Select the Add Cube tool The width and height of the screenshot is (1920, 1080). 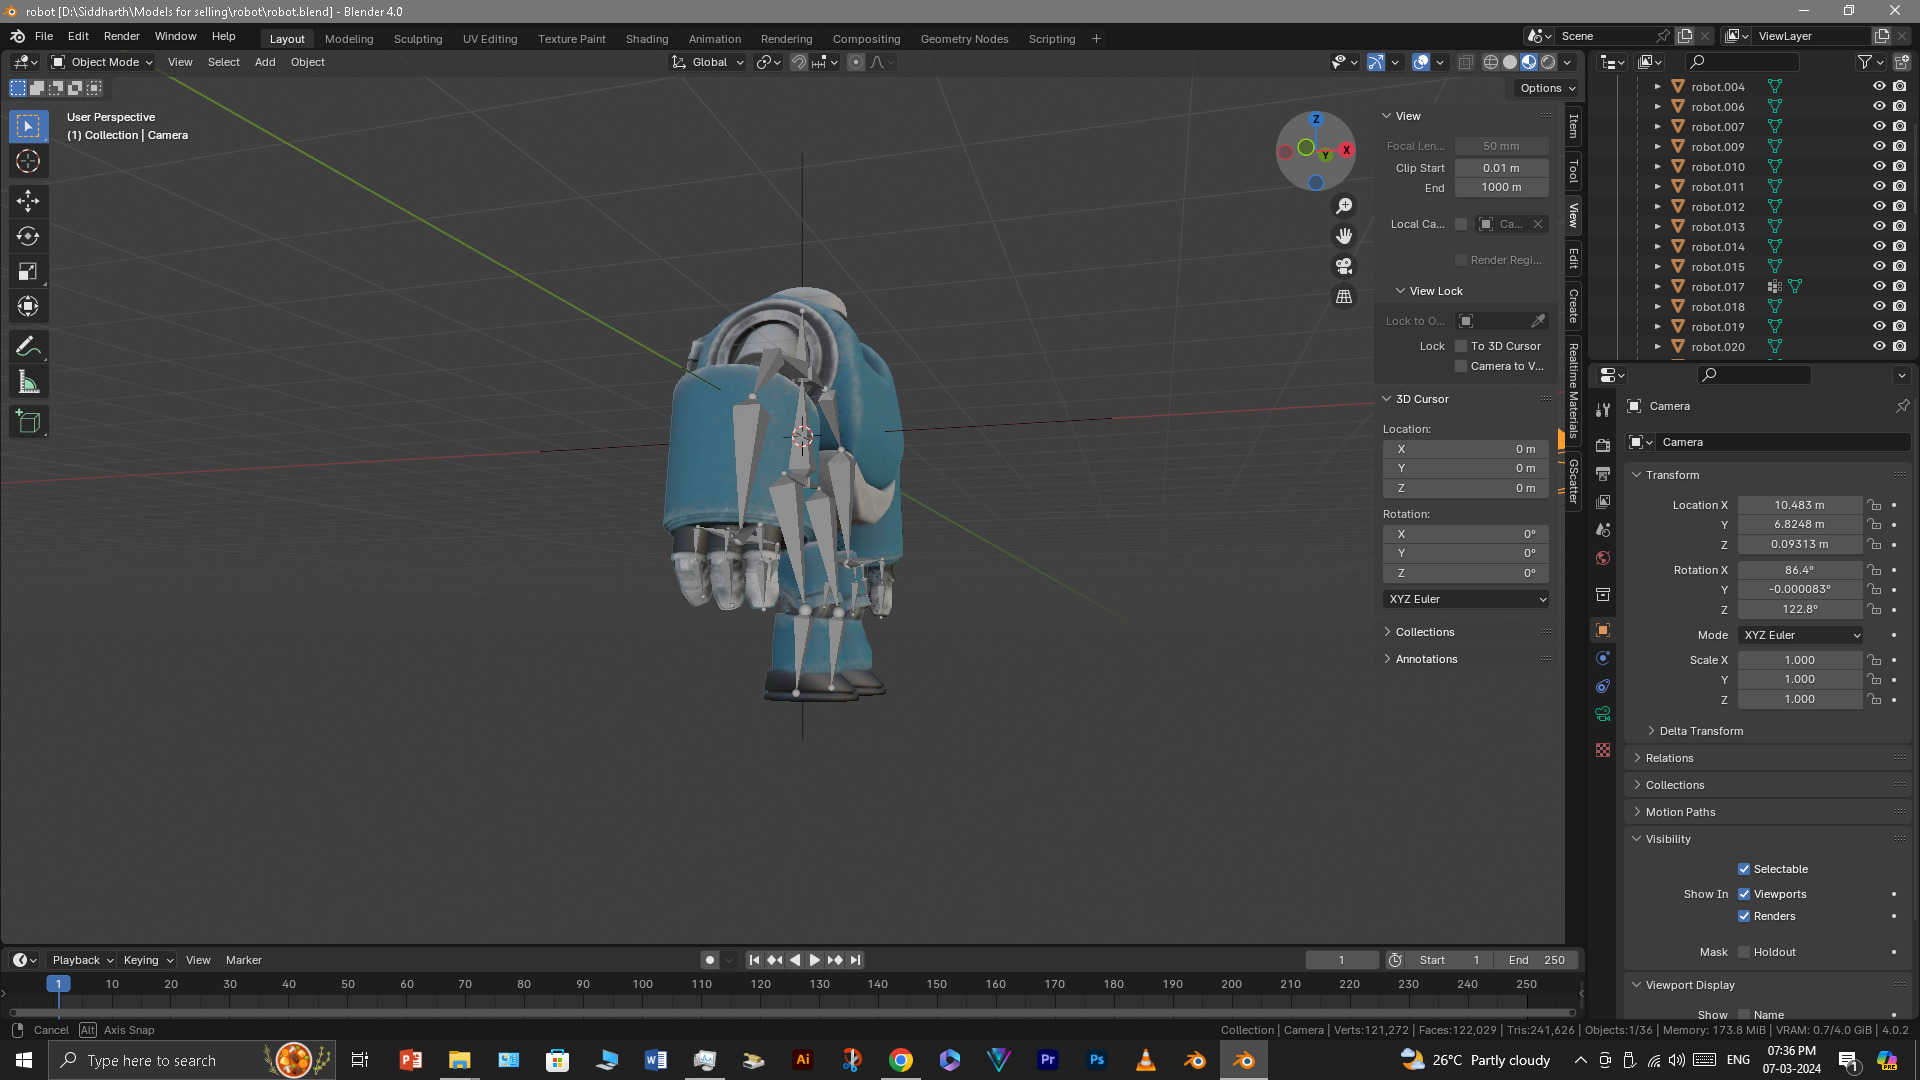point(28,422)
